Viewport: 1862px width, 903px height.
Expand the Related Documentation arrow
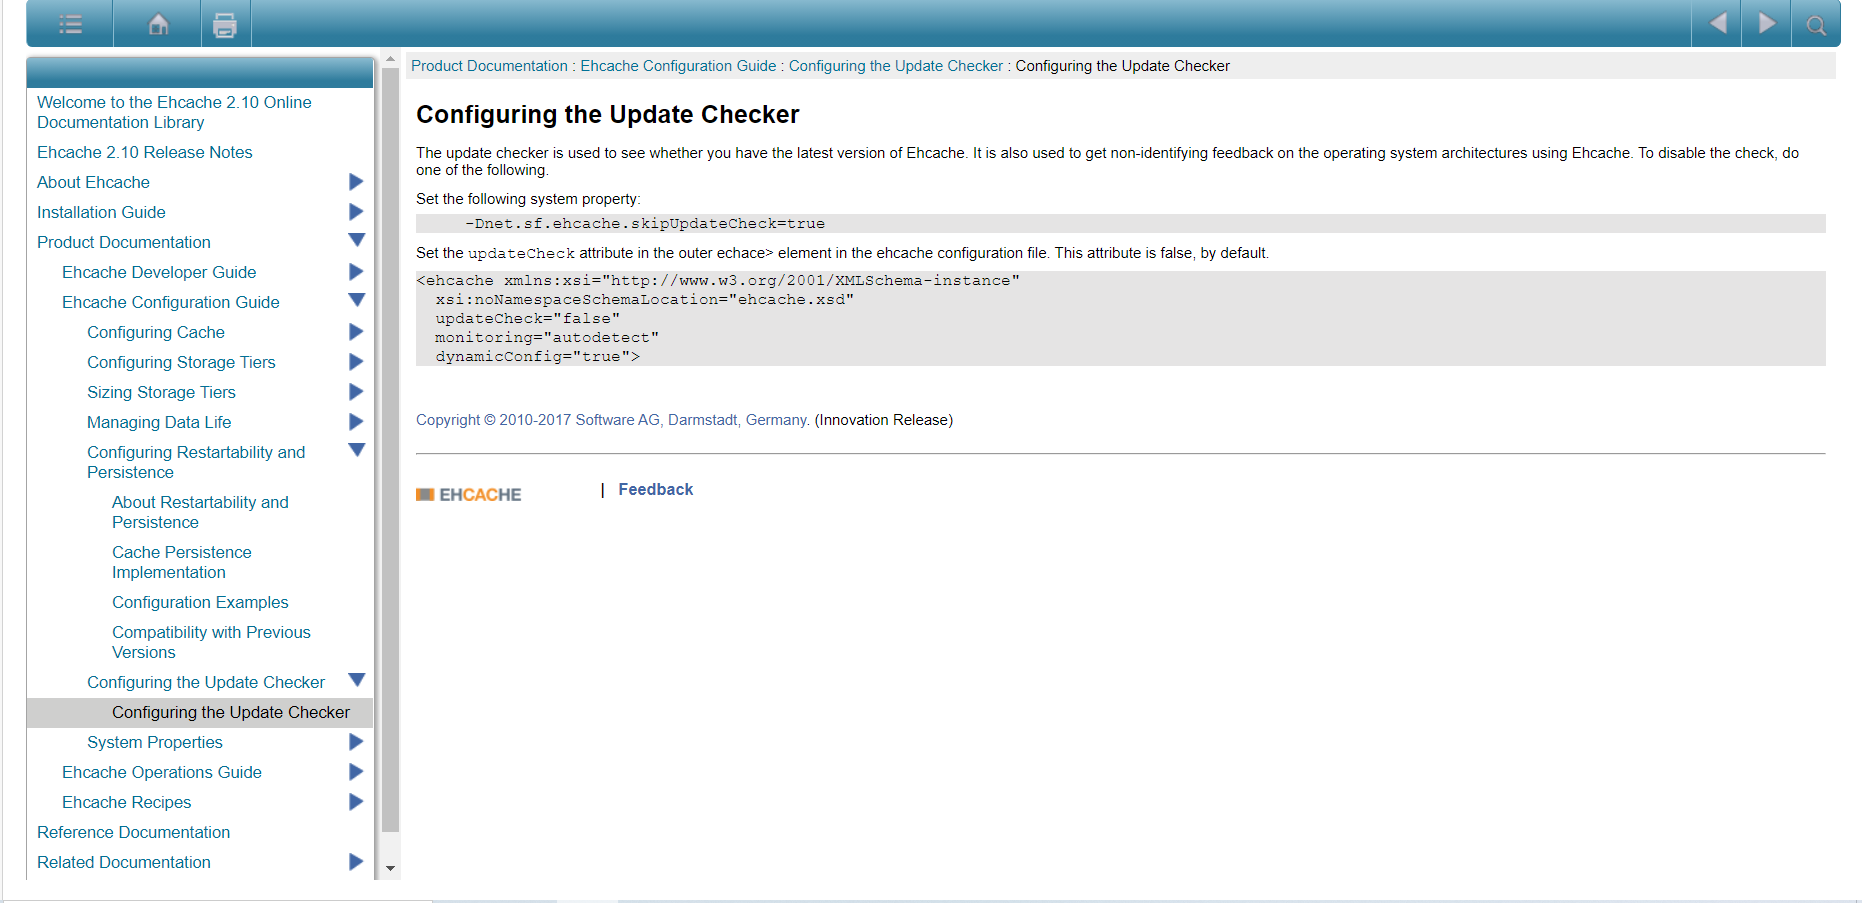(356, 862)
